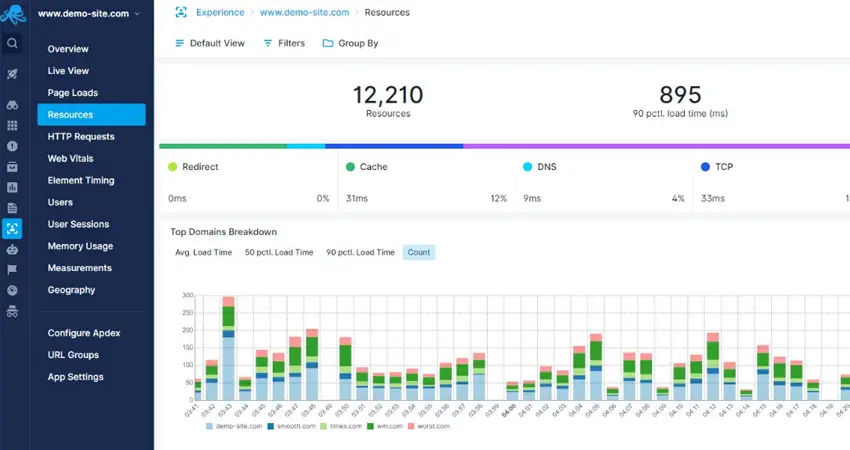This screenshot has height=450, width=850.
Task: Click the rocket icon in sidebar
Action: [x=12, y=74]
